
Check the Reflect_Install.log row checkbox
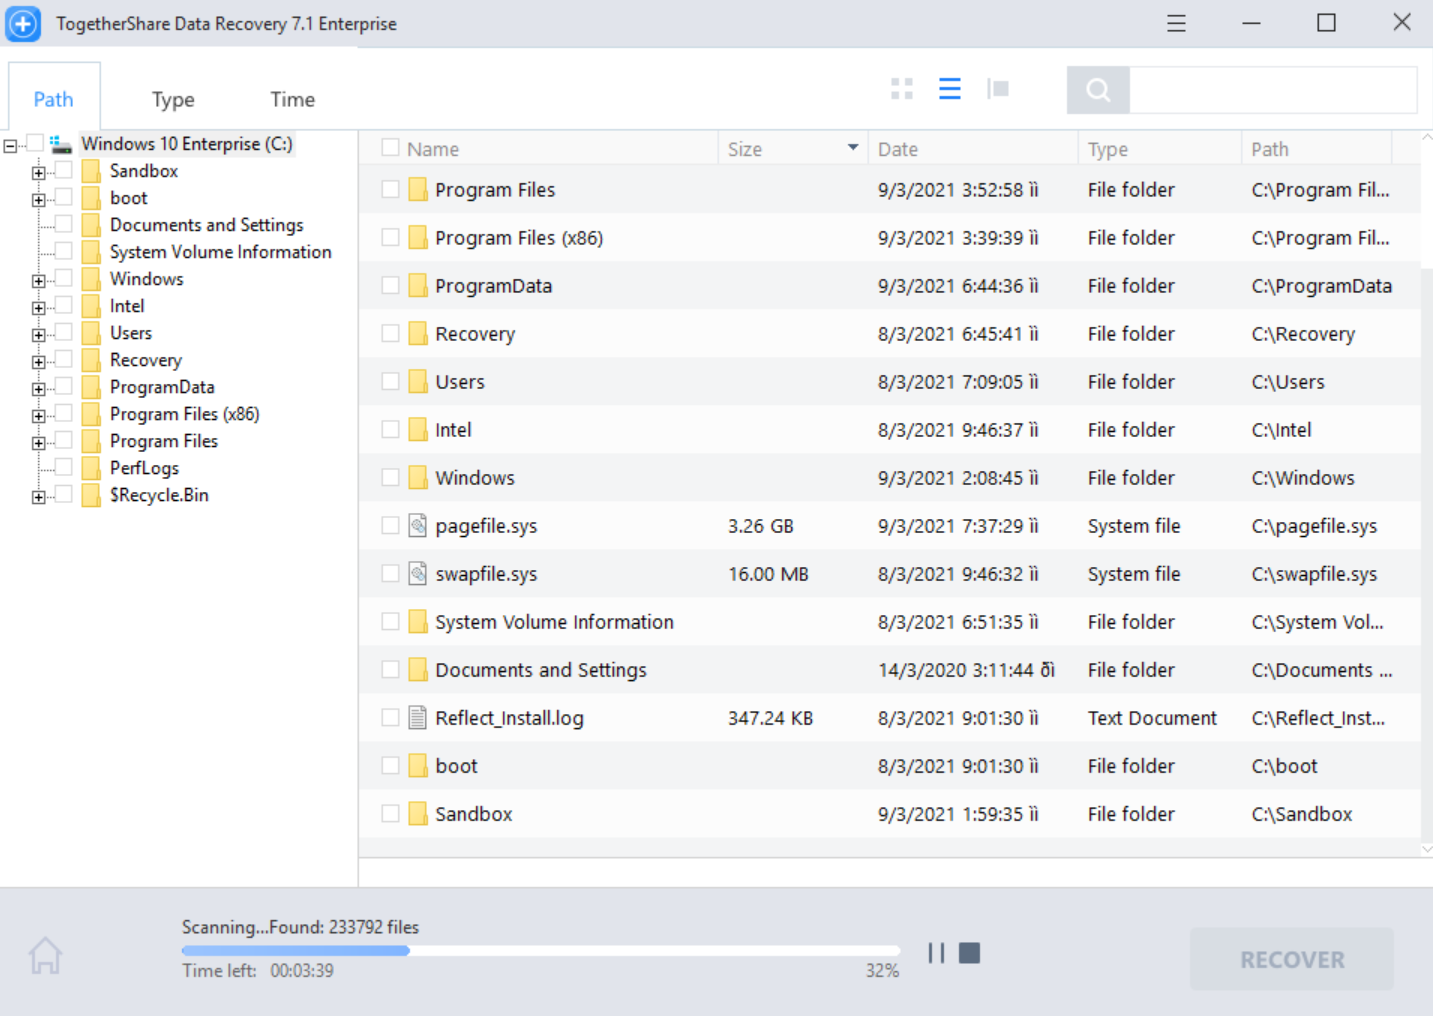[x=390, y=717]
